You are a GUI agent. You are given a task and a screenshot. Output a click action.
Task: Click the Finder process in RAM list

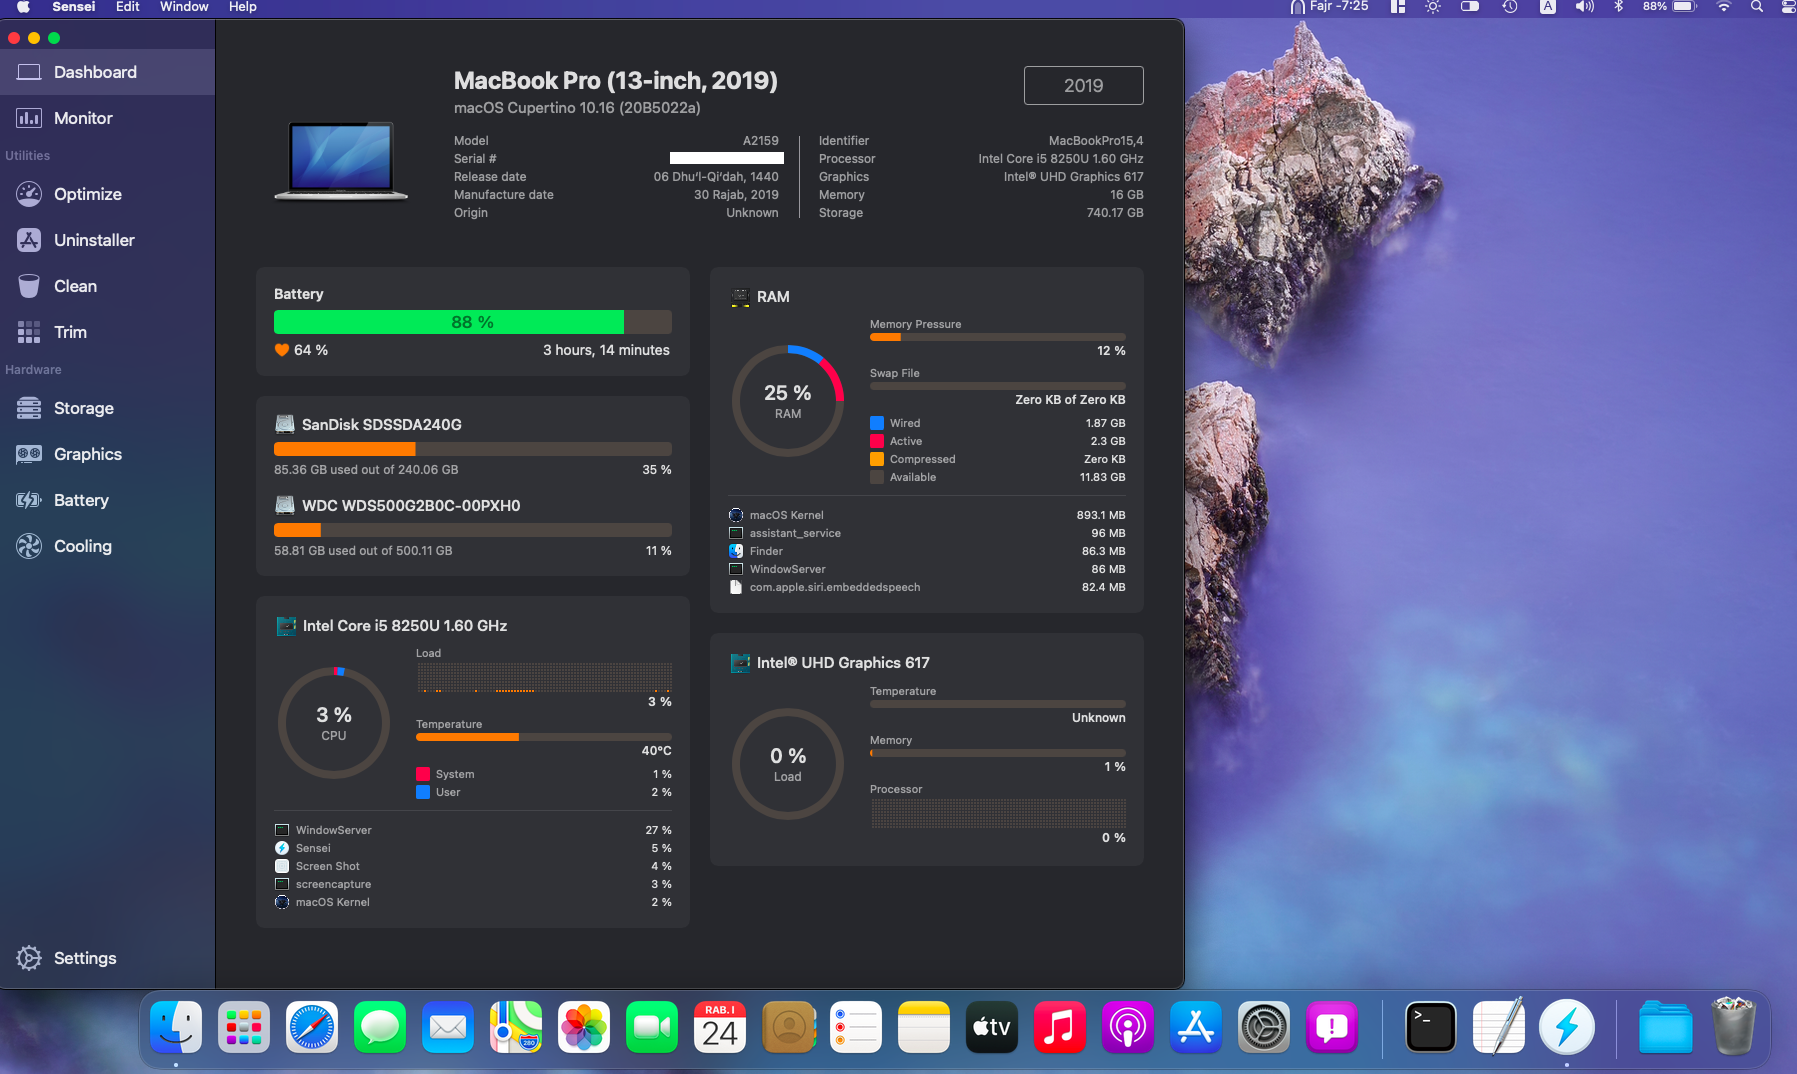[927, 551]
